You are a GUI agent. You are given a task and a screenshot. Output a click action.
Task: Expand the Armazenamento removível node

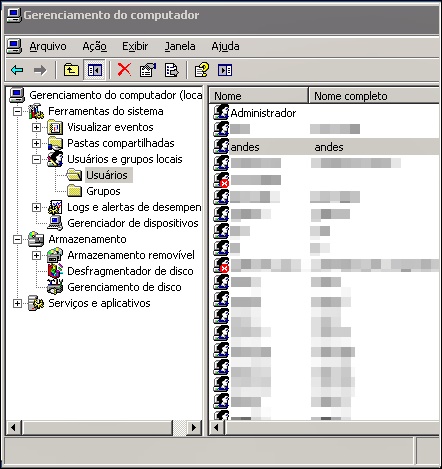pos(36,255)
